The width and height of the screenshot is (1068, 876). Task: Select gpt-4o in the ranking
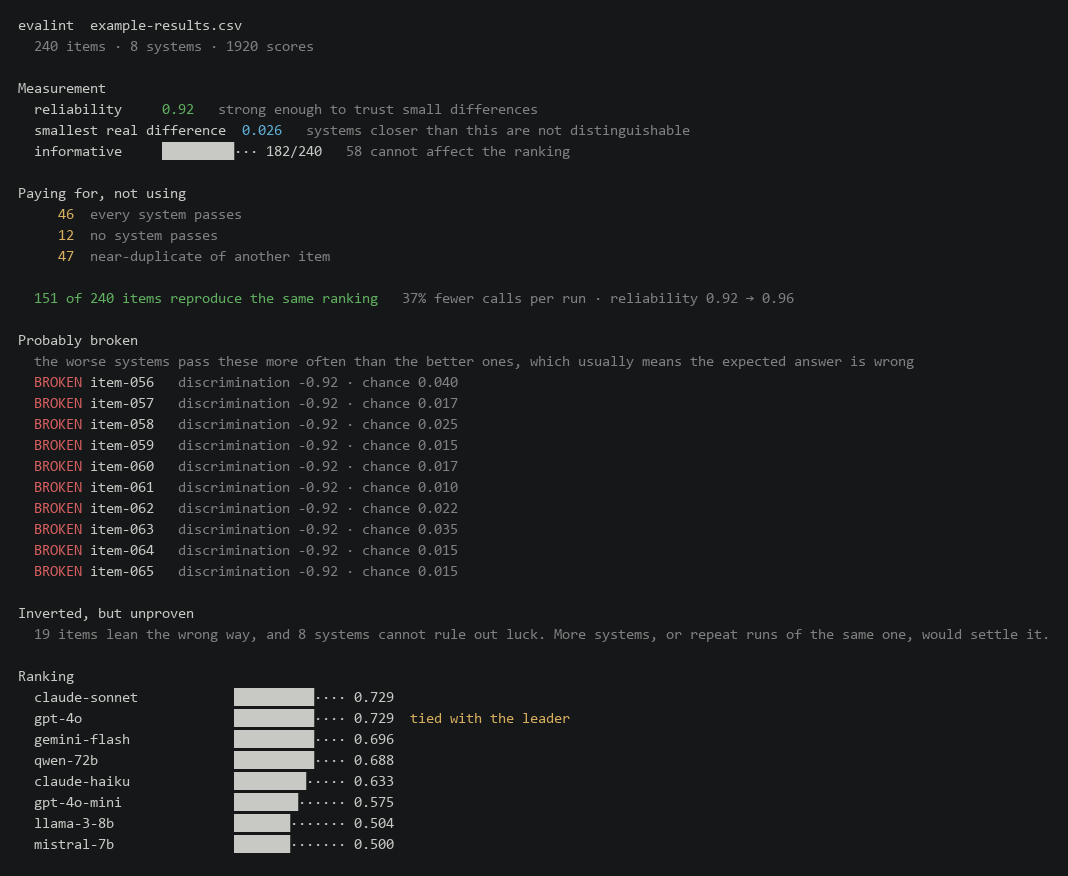click(x=58, y=719)
